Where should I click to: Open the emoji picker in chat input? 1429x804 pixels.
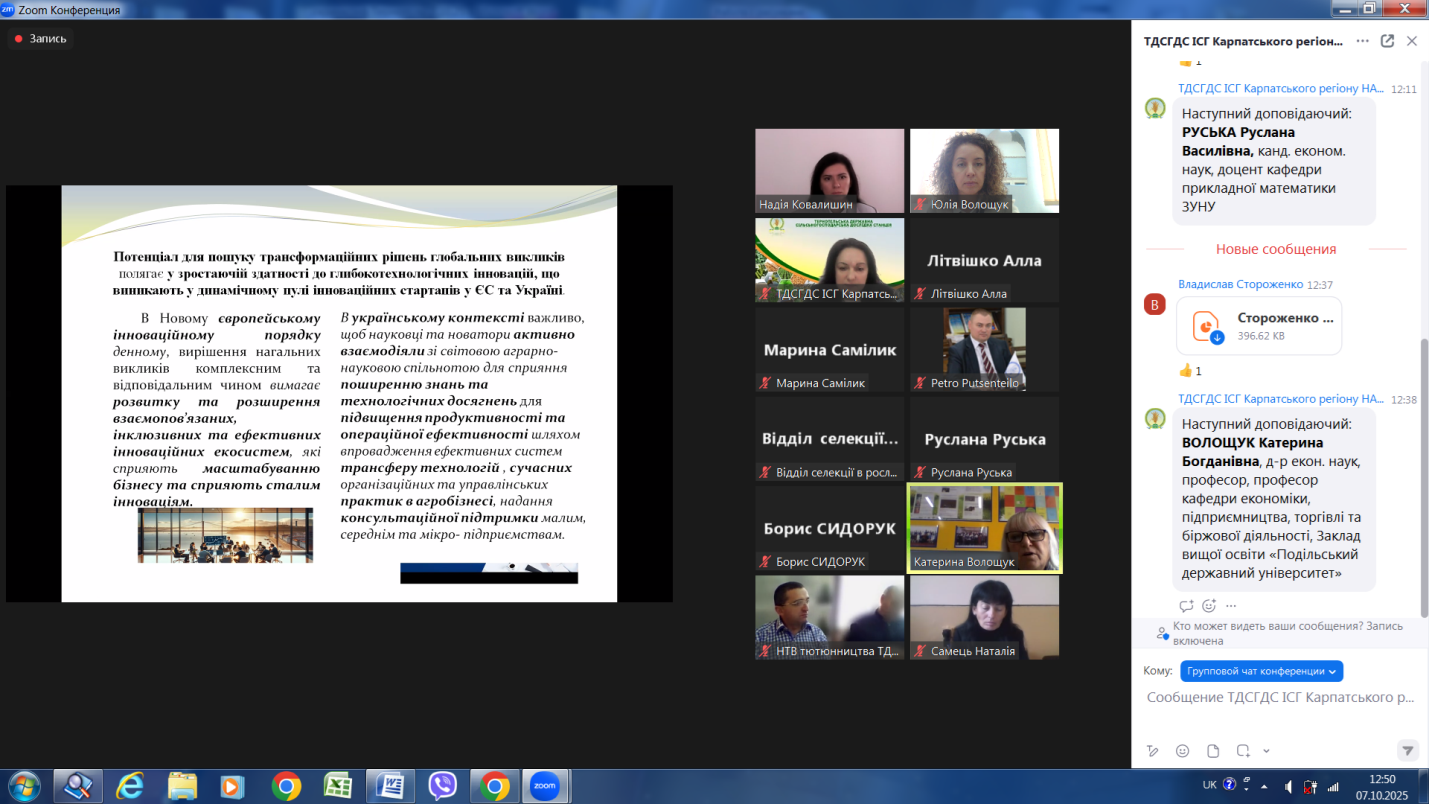pos(1183,751)
